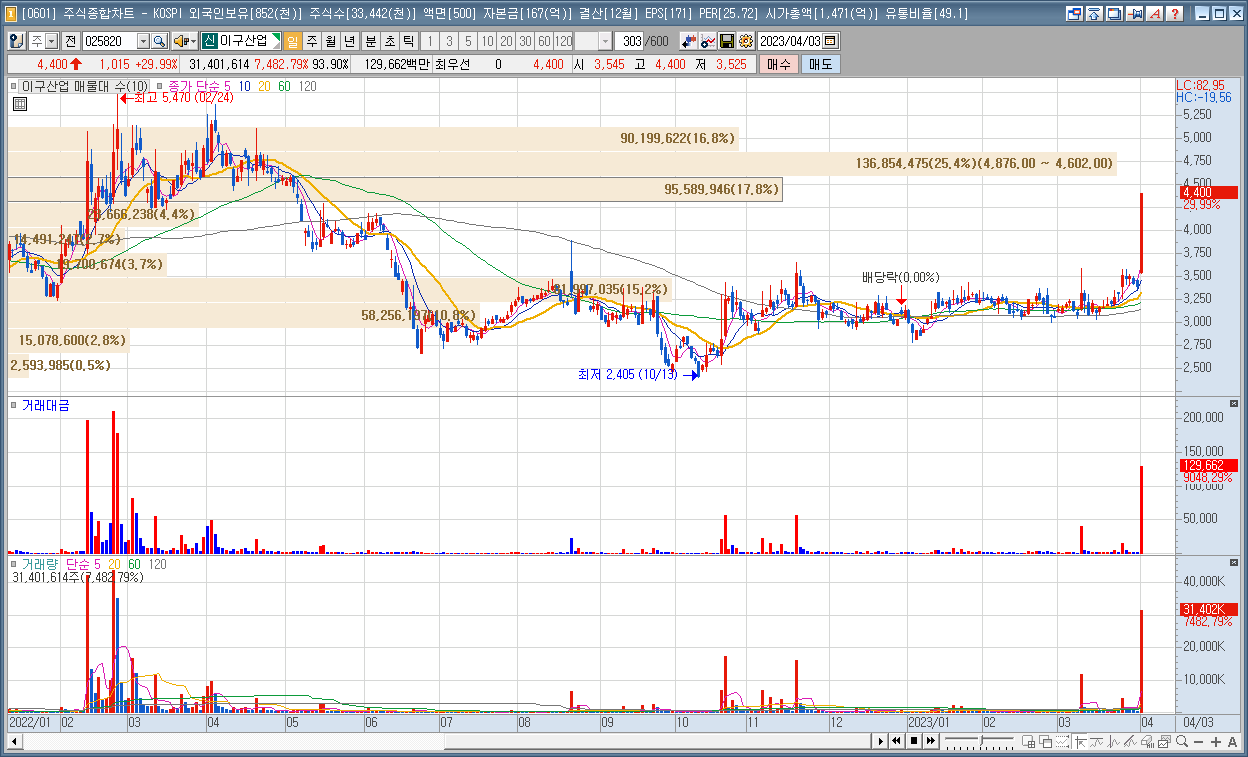
Task: Open the chart indicator settings icon
Action: point(708,41)
